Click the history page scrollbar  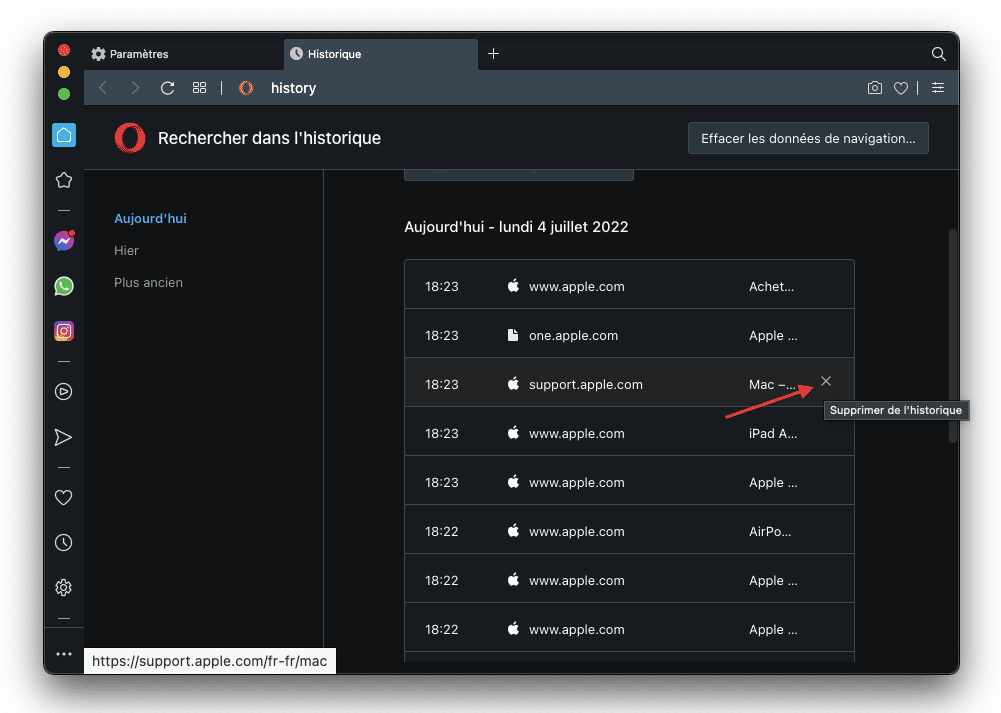952,336
